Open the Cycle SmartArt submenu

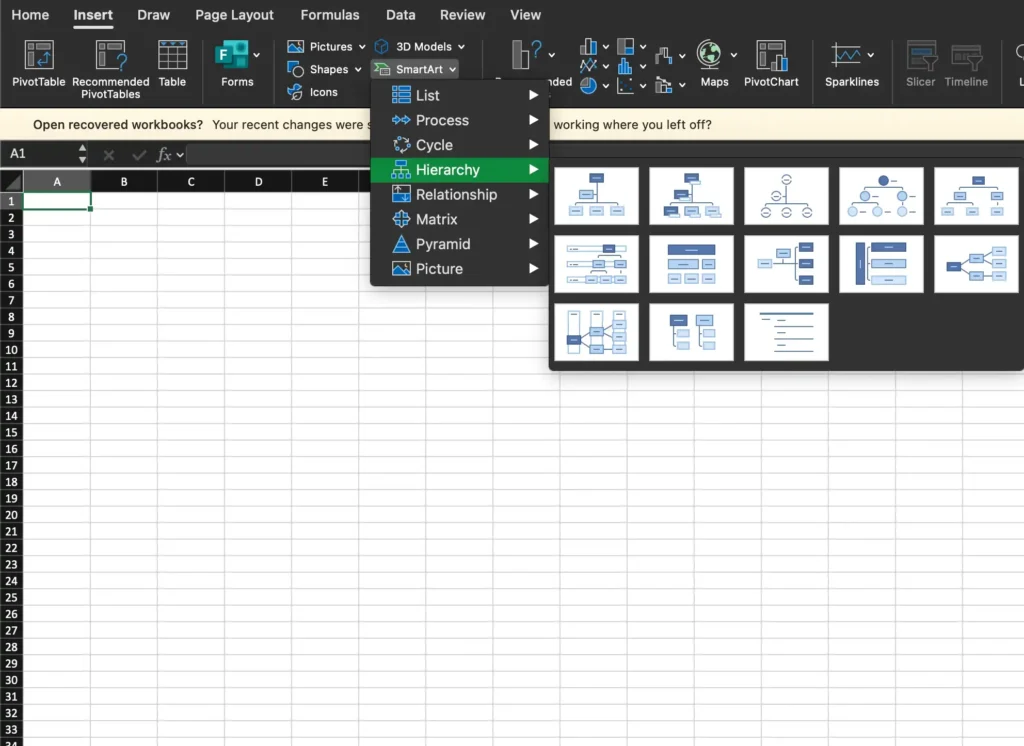click(459, 145)
